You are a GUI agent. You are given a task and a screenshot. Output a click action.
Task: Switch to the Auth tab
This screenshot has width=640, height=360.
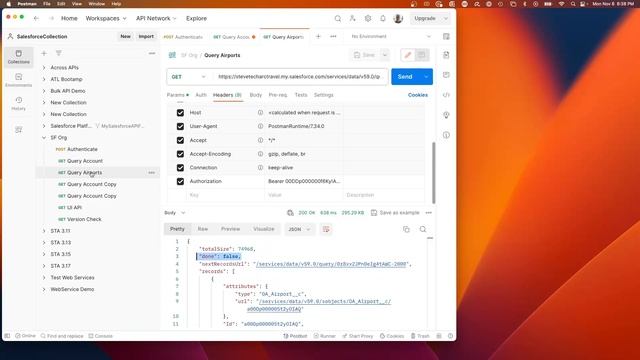pos(201,95)
